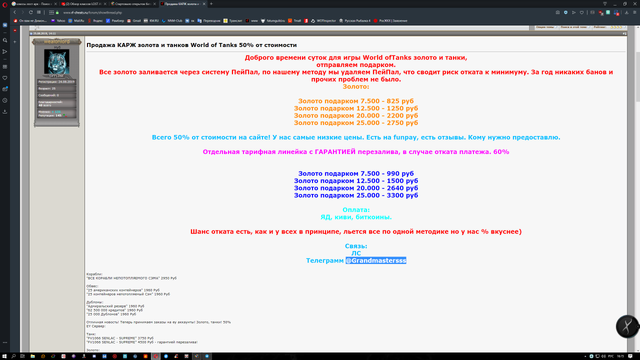Click the heart bookmark icon in address bar

tap(582, 13)
